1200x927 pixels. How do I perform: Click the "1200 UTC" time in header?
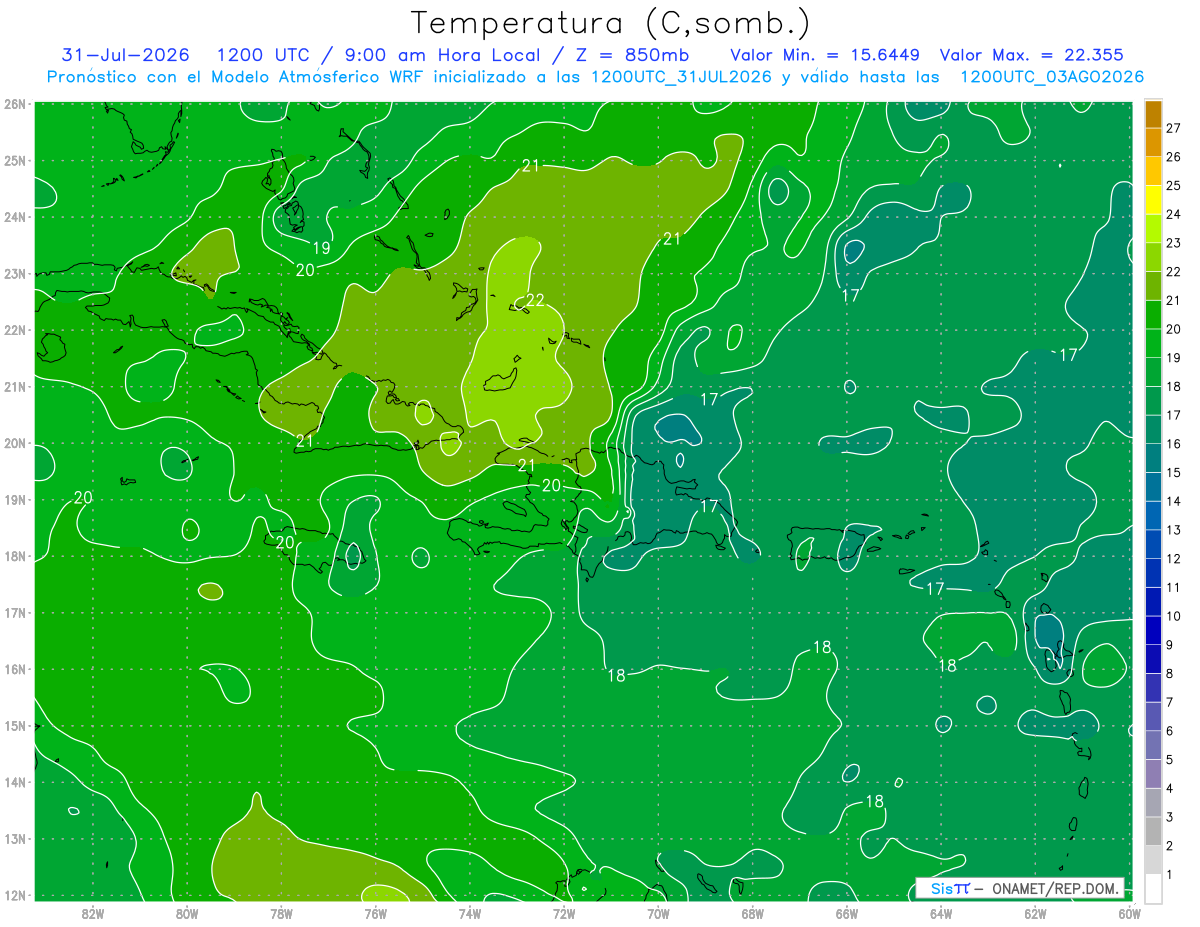click(x=263, y=54)
